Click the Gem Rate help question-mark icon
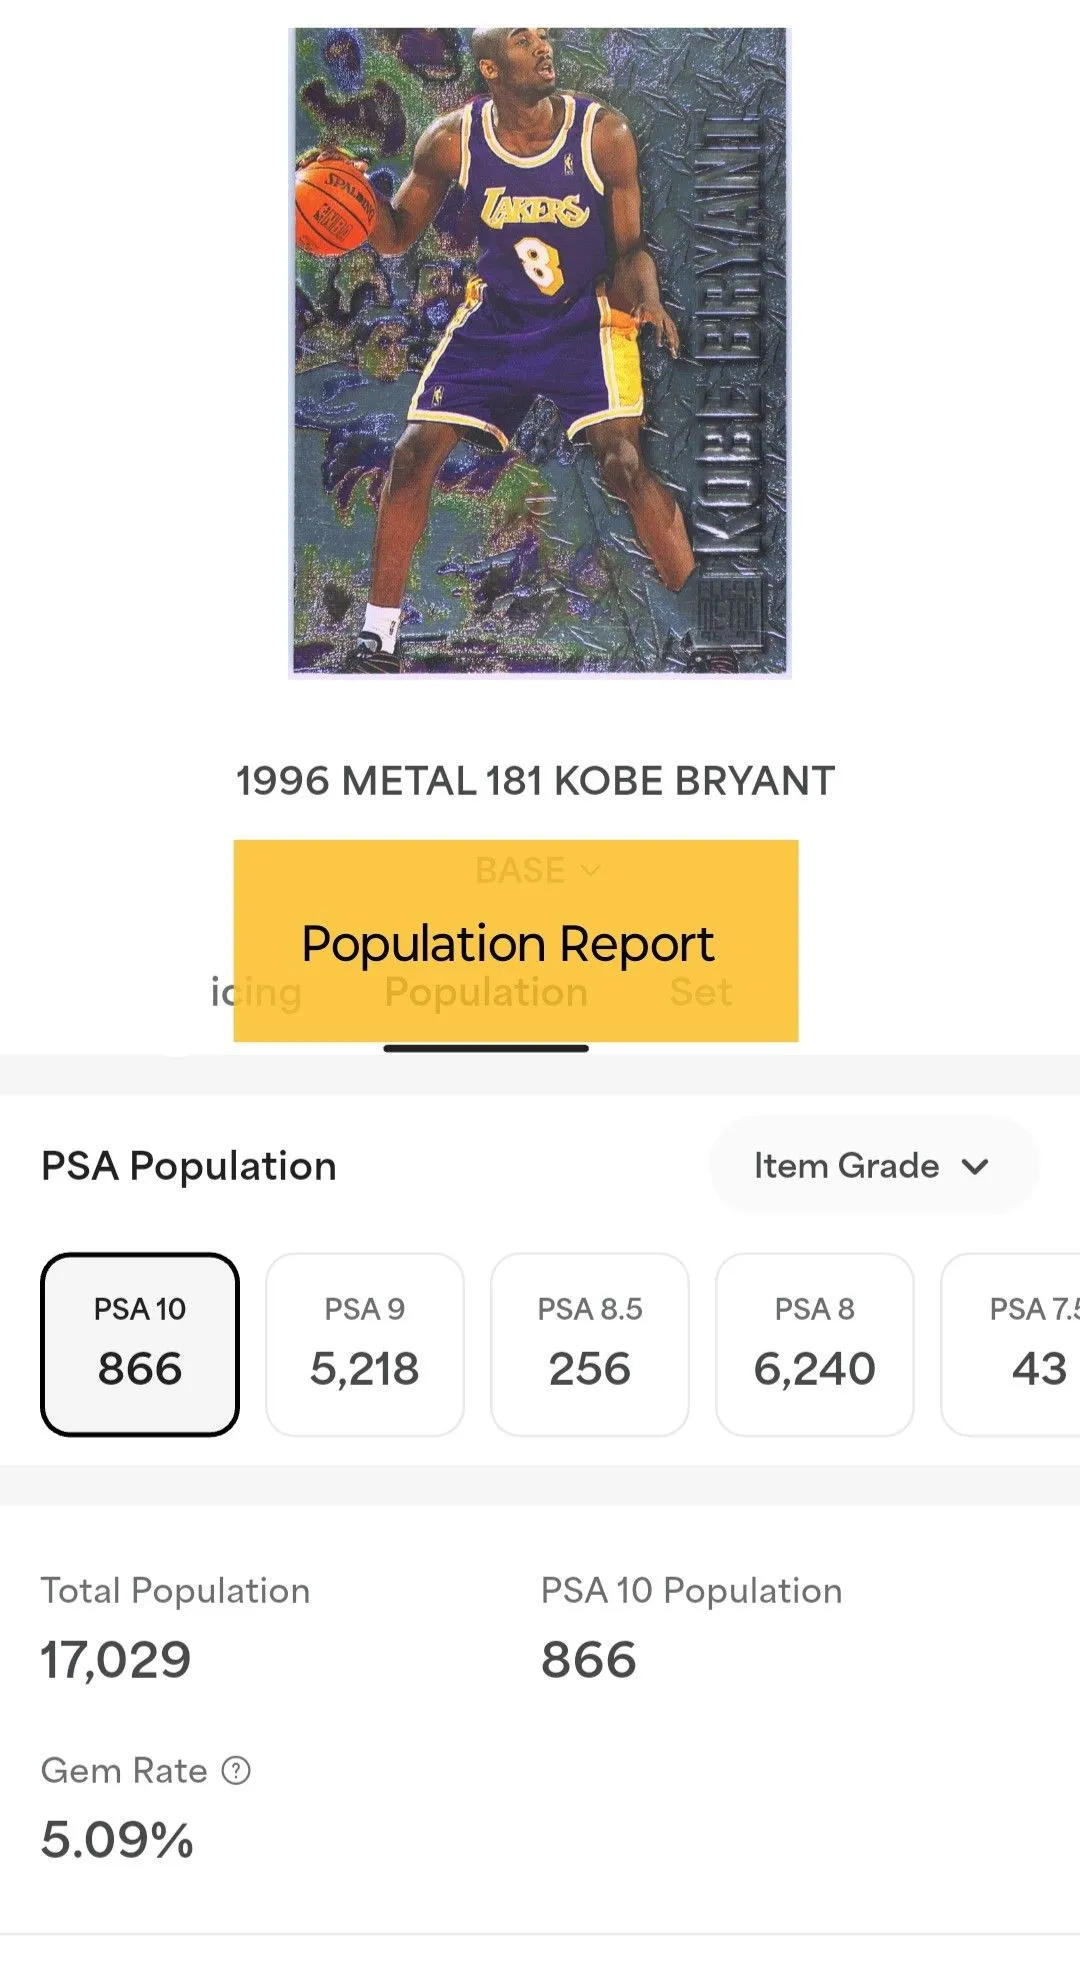1080x1963 pixels. point(236,1771)
